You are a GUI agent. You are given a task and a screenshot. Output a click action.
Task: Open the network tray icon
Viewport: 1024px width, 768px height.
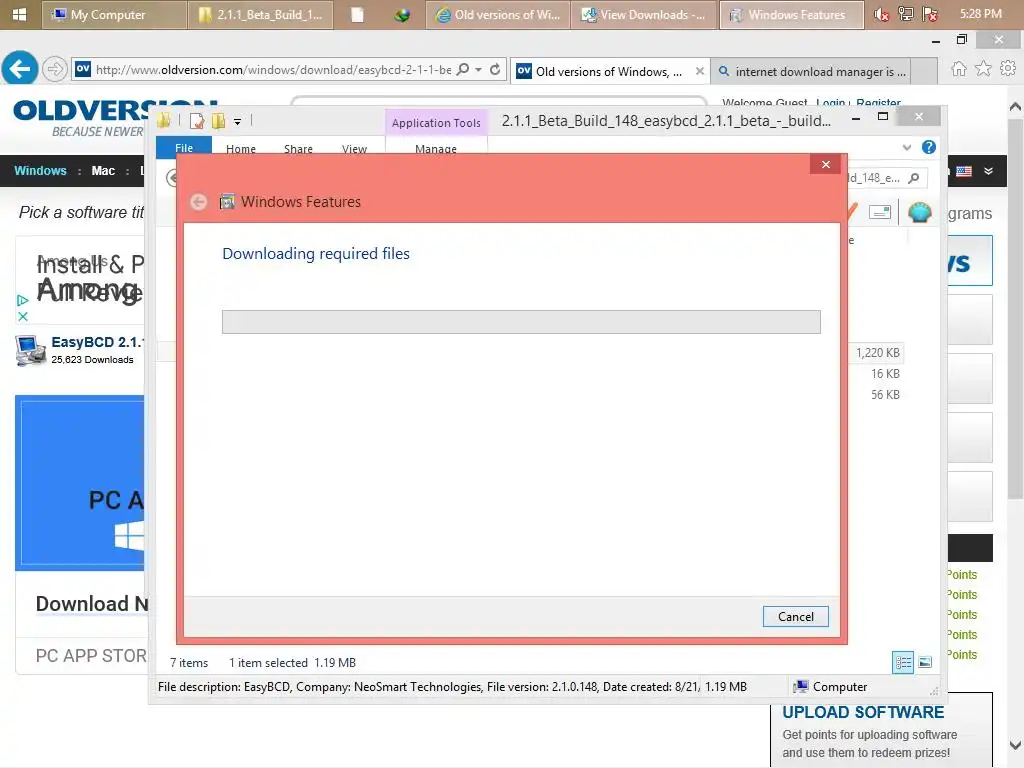906,14
